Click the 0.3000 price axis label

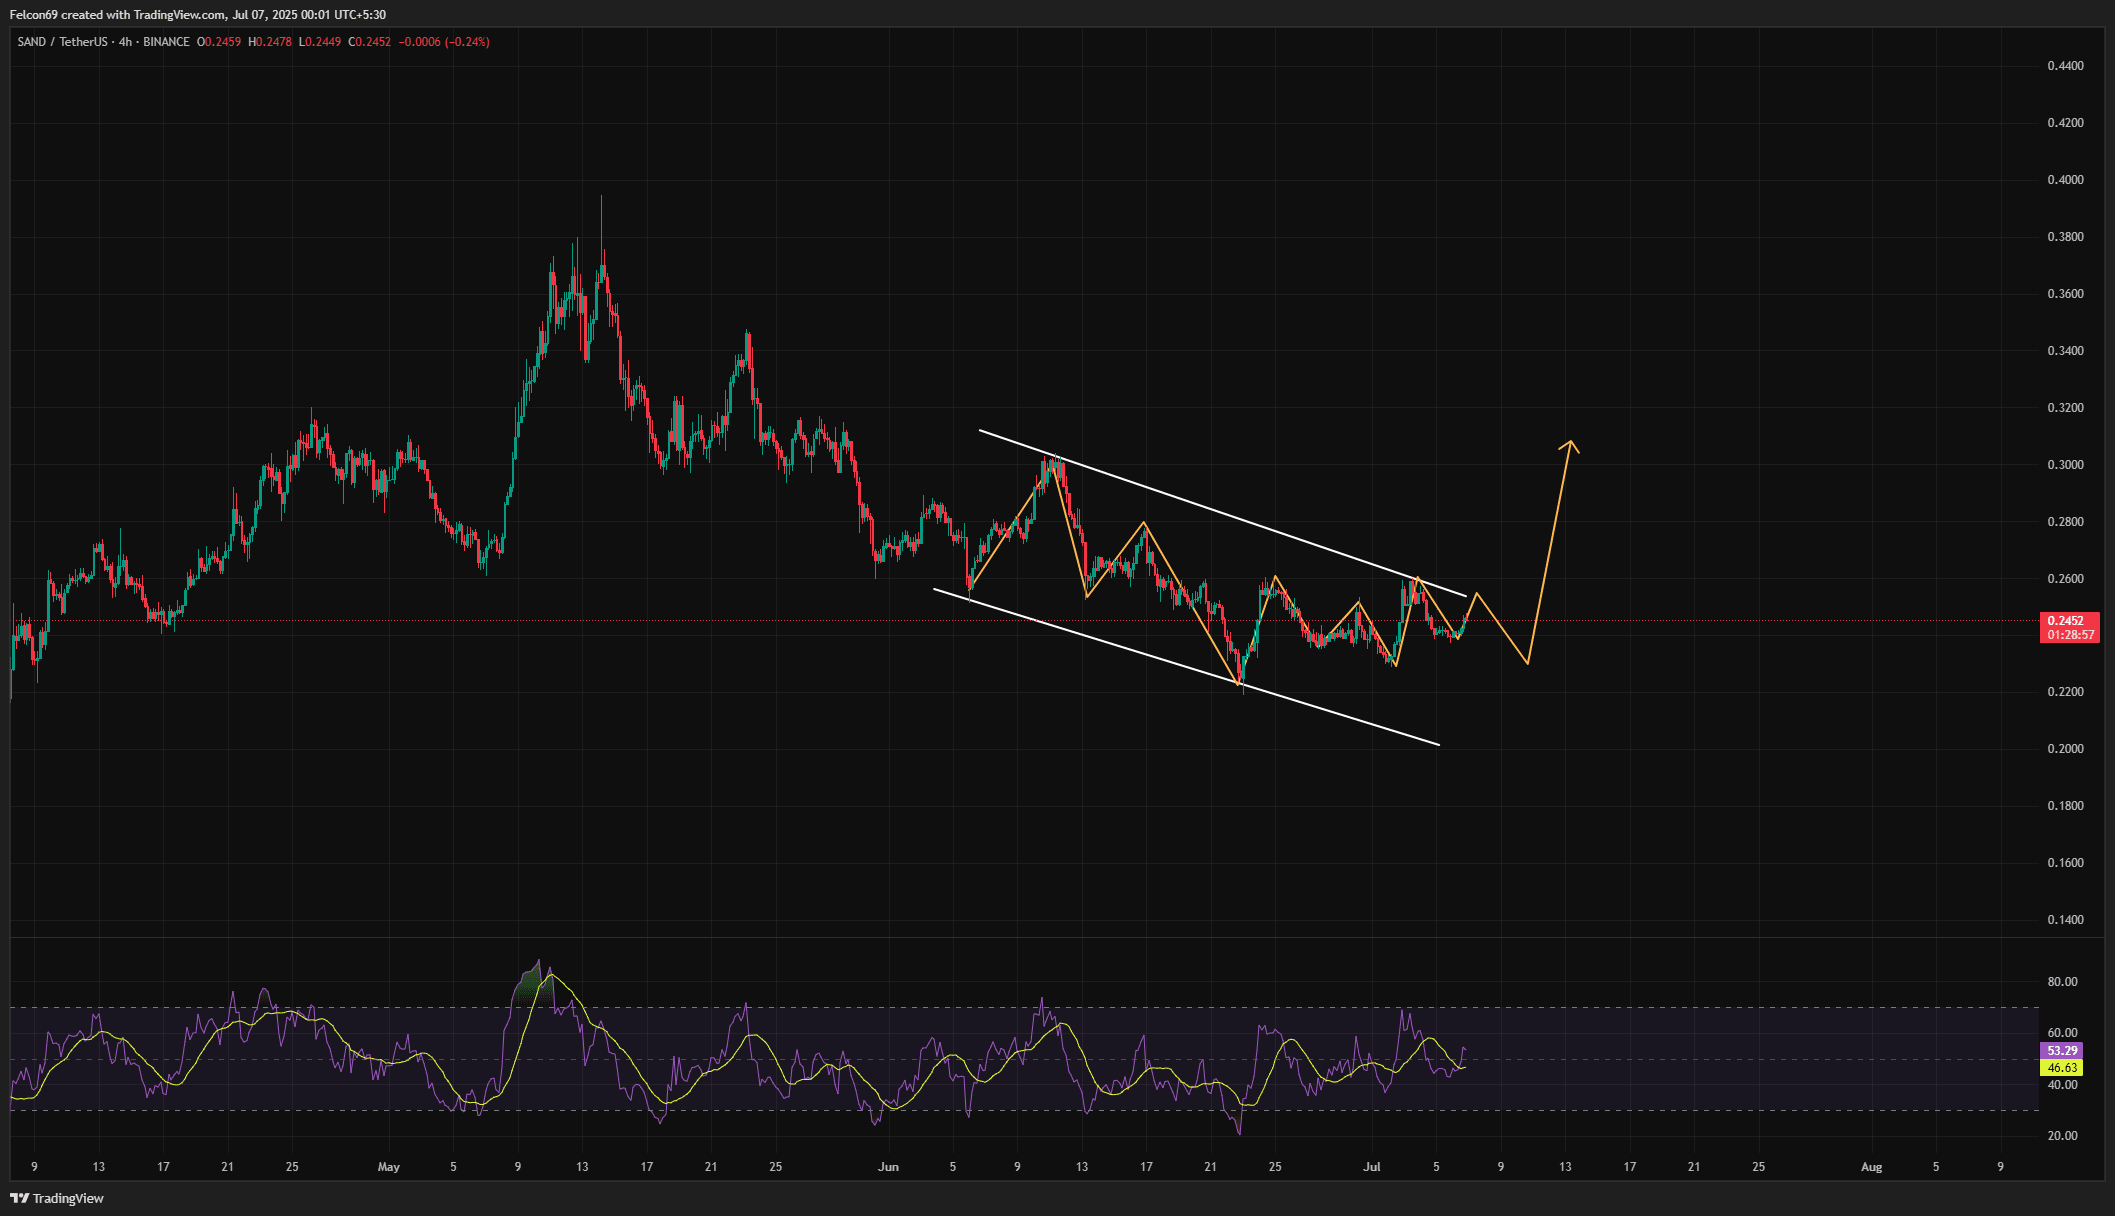(2065, 465)
